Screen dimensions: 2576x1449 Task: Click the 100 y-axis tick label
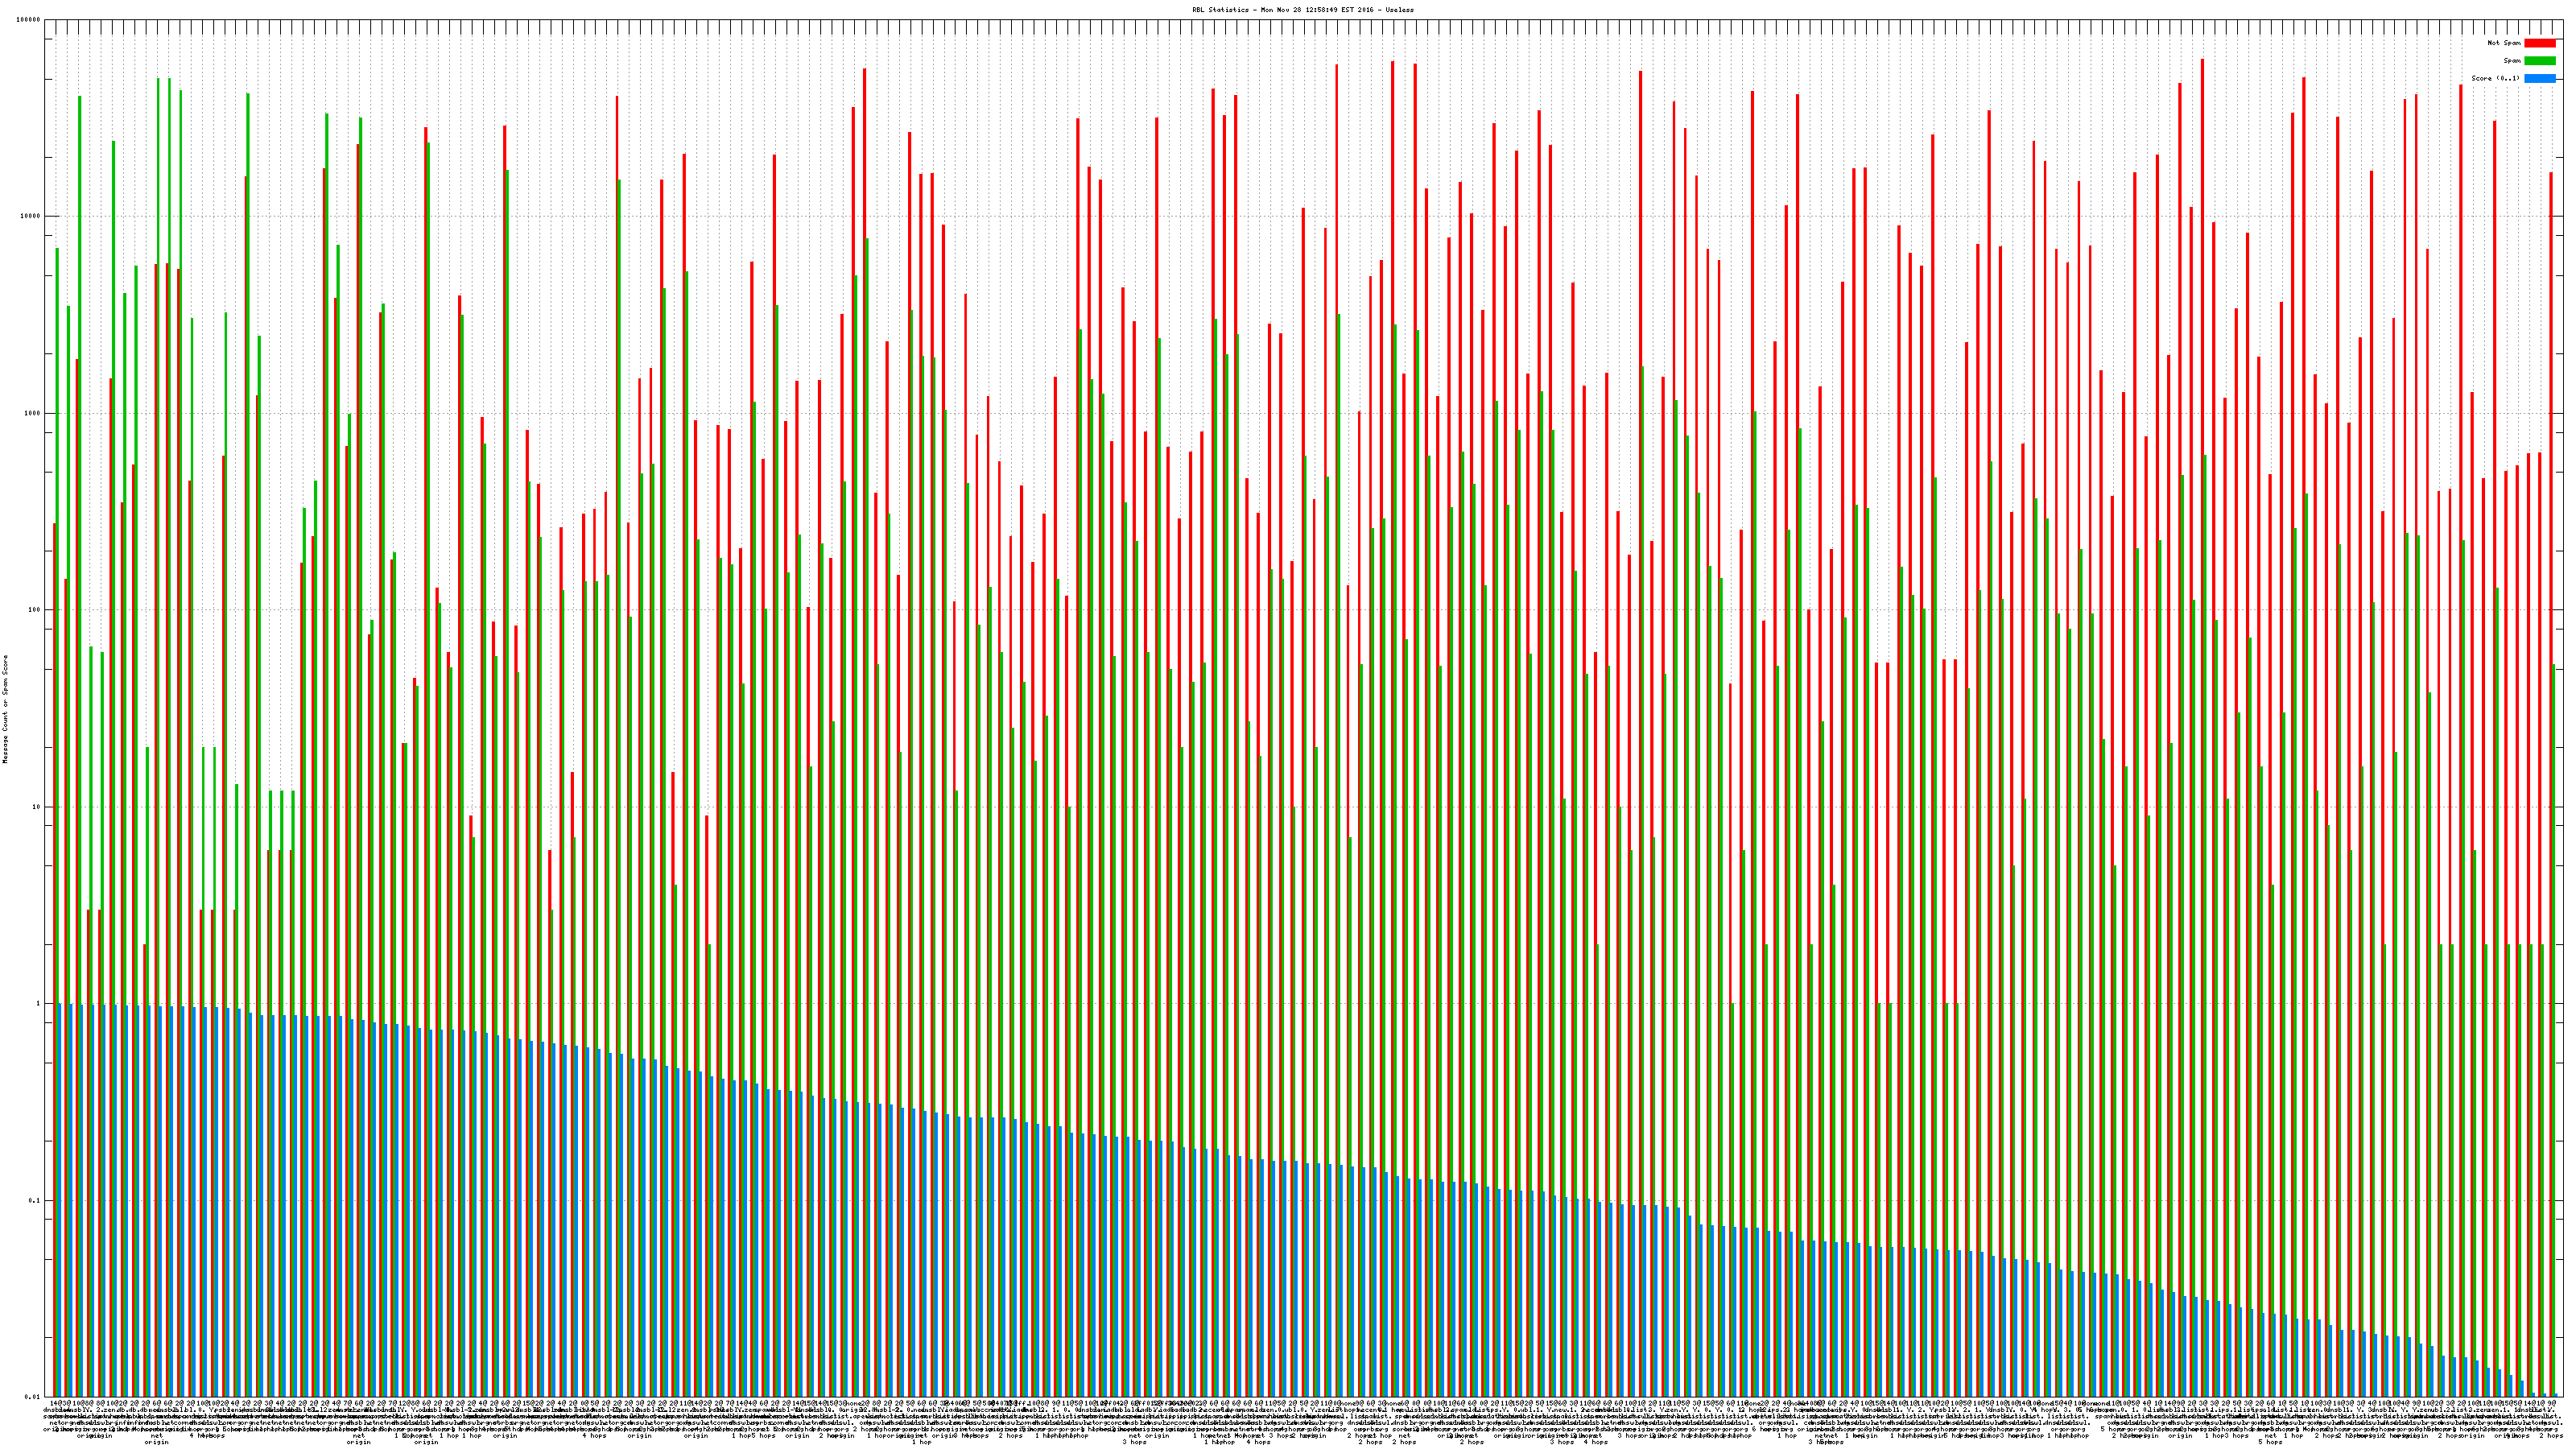coord(35,610)
